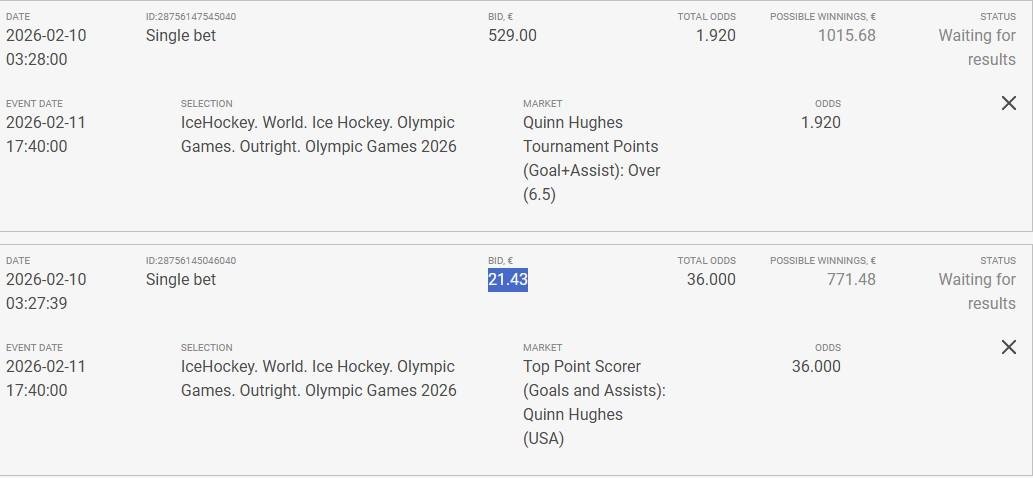Click the Total Odds value 36.000 in header row
Screen dimensions: 1033x478
click(x=710, y=280)
